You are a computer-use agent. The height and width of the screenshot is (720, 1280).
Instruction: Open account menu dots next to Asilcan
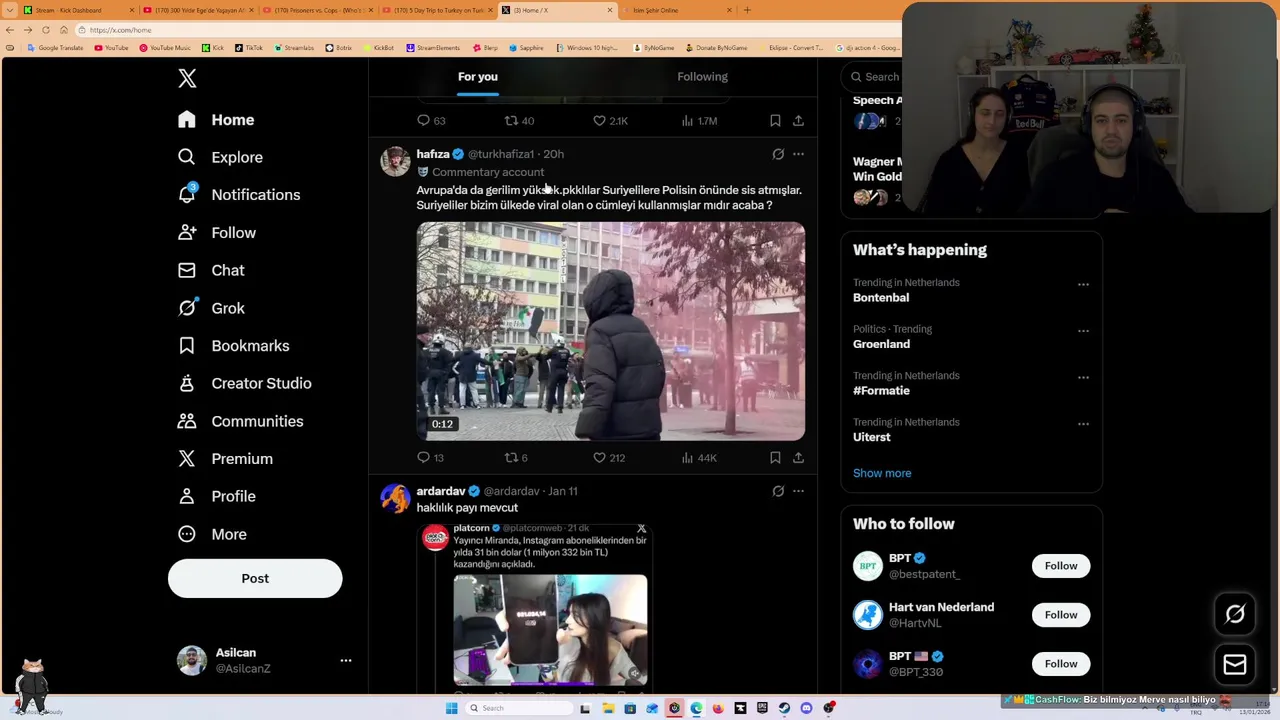coord(345,661)
